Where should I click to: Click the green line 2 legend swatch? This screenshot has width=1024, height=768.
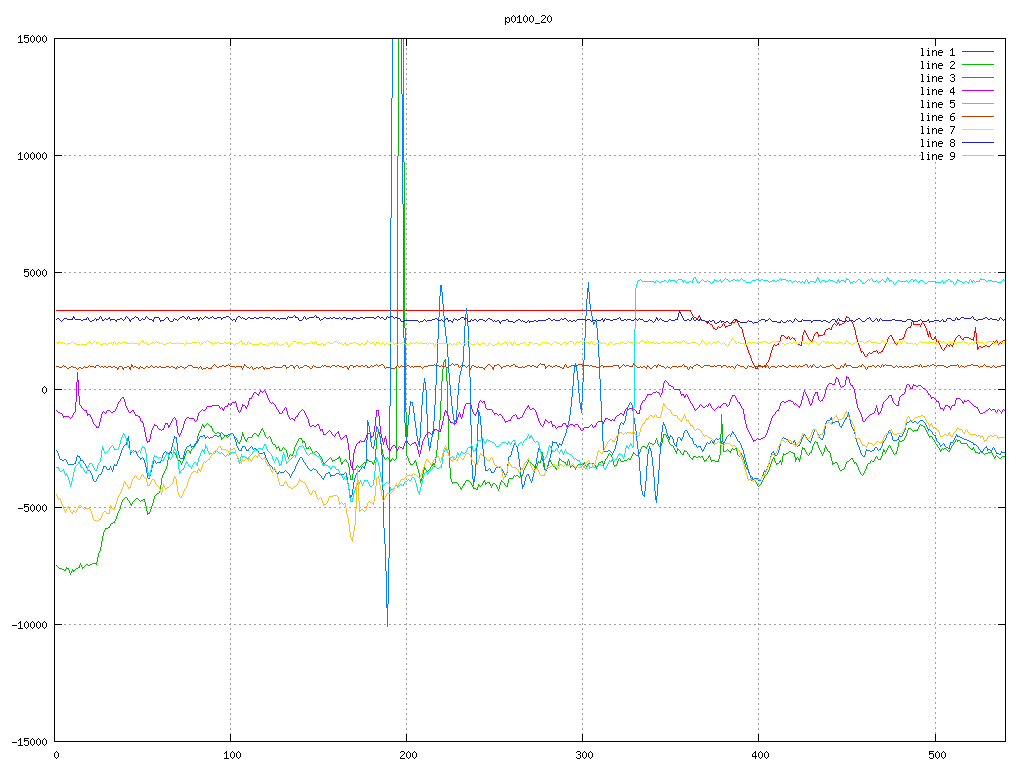978,64
